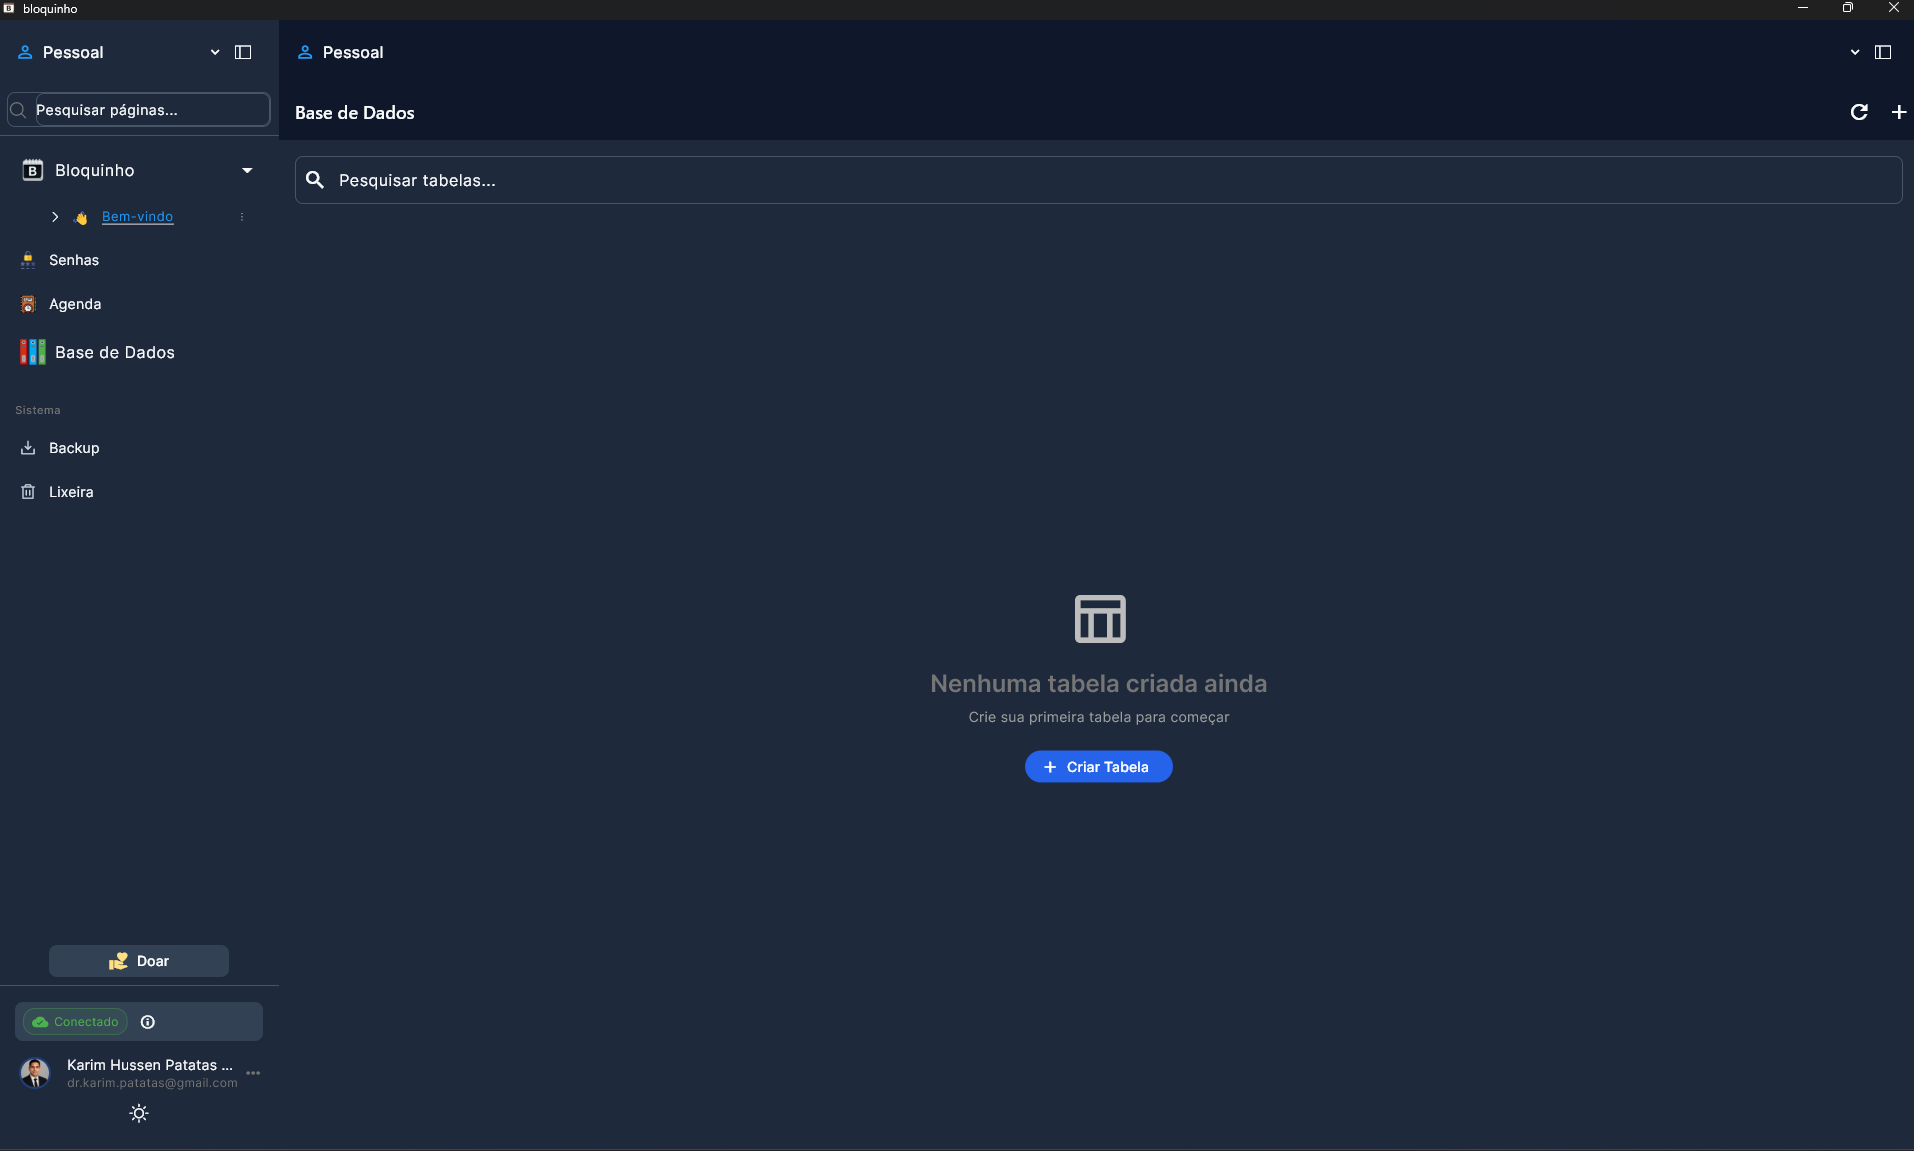Open user options via the three-dot menu
The width and height of the screenshot is (1914, 1151).
coord(251,1073)
